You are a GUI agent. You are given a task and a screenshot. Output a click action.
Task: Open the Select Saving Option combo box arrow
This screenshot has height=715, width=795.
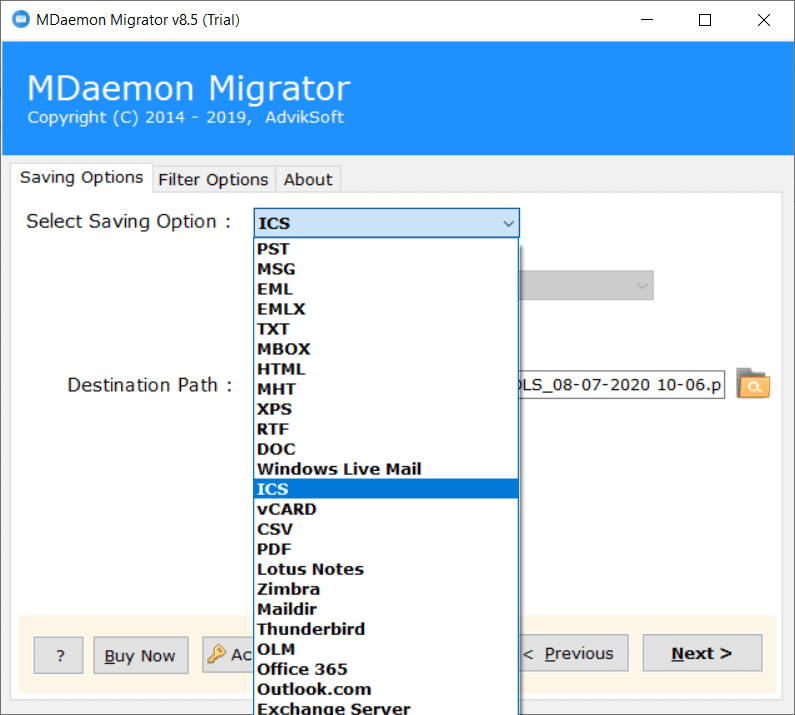(508, 223)
